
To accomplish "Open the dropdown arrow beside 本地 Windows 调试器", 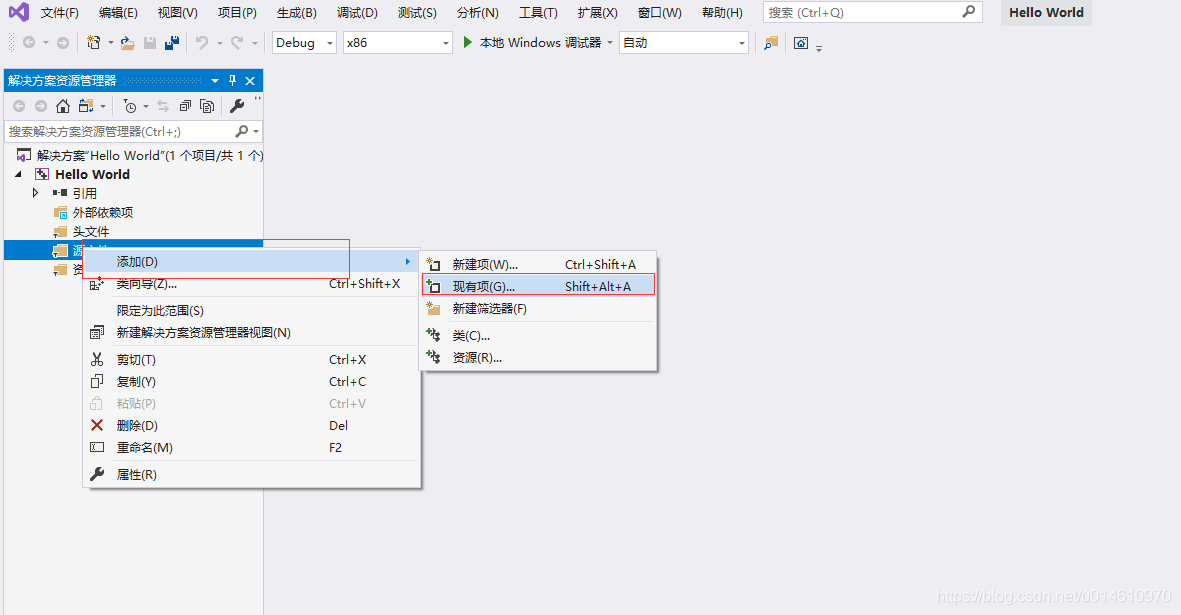I will point(609,43).
